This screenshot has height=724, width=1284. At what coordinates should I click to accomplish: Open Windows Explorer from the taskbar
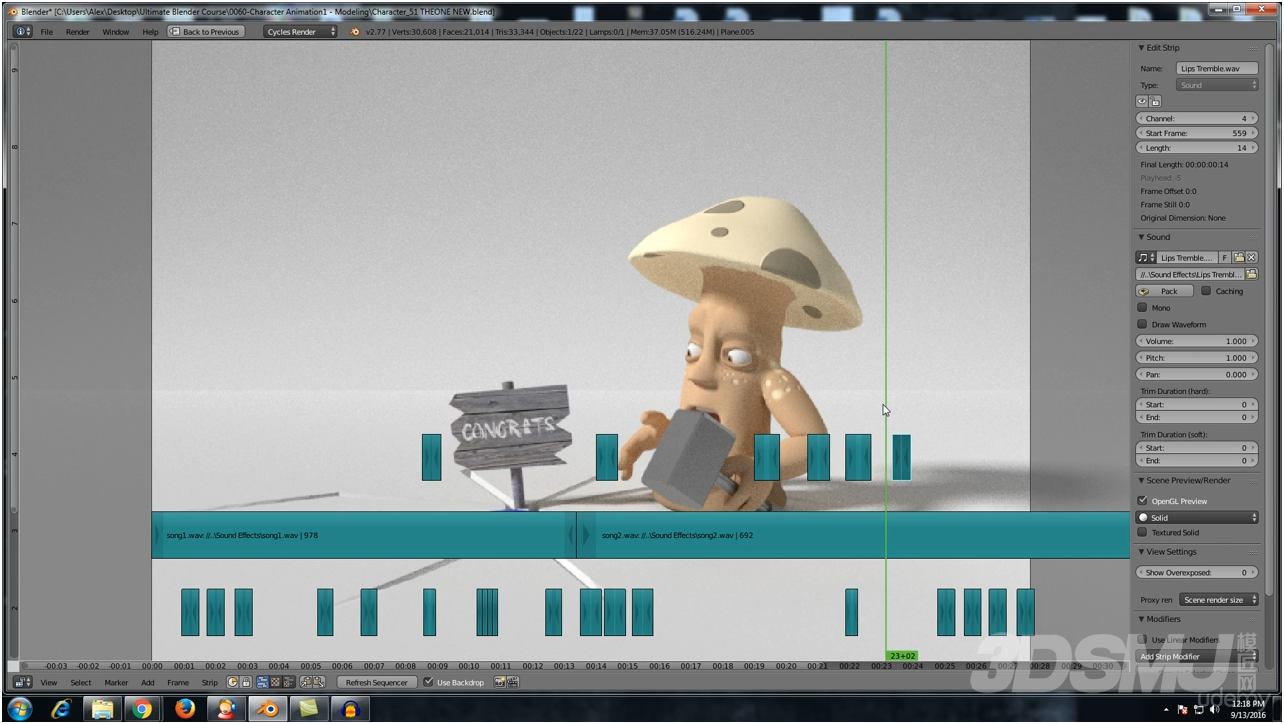click(102, 709)
